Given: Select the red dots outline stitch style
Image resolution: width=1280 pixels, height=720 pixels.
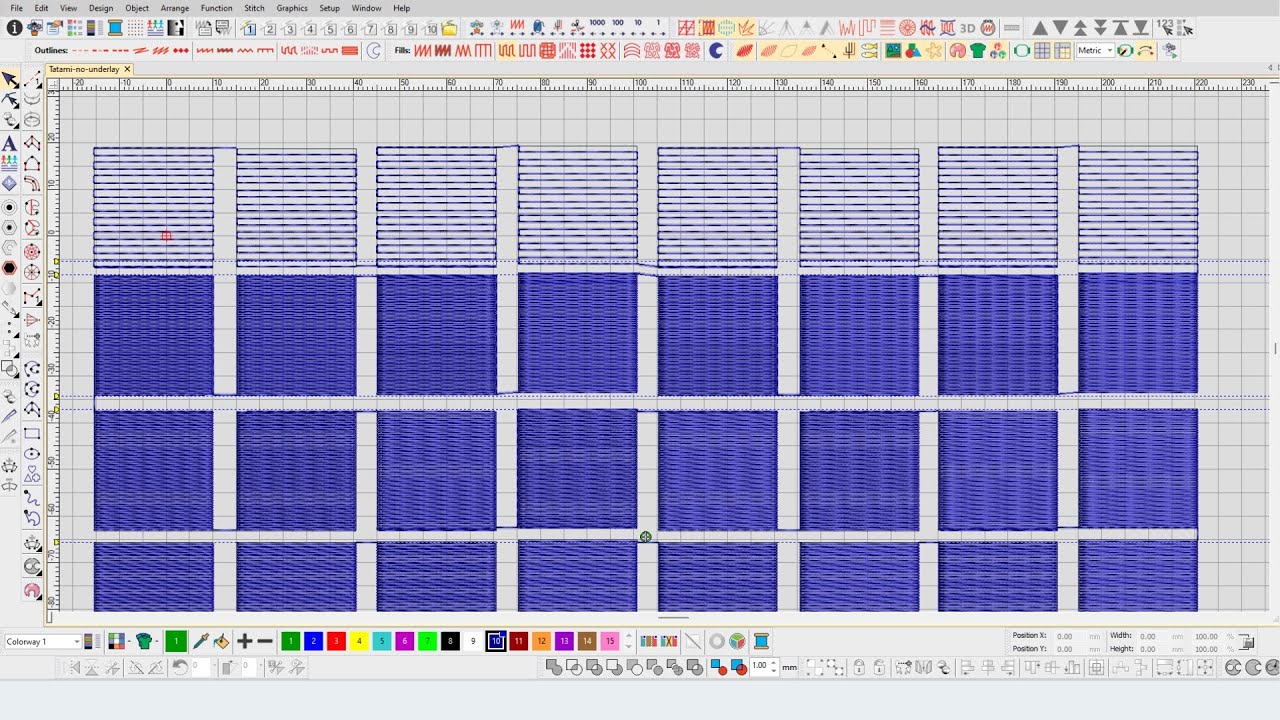Looking at the screenshot, I should [181, 50].
